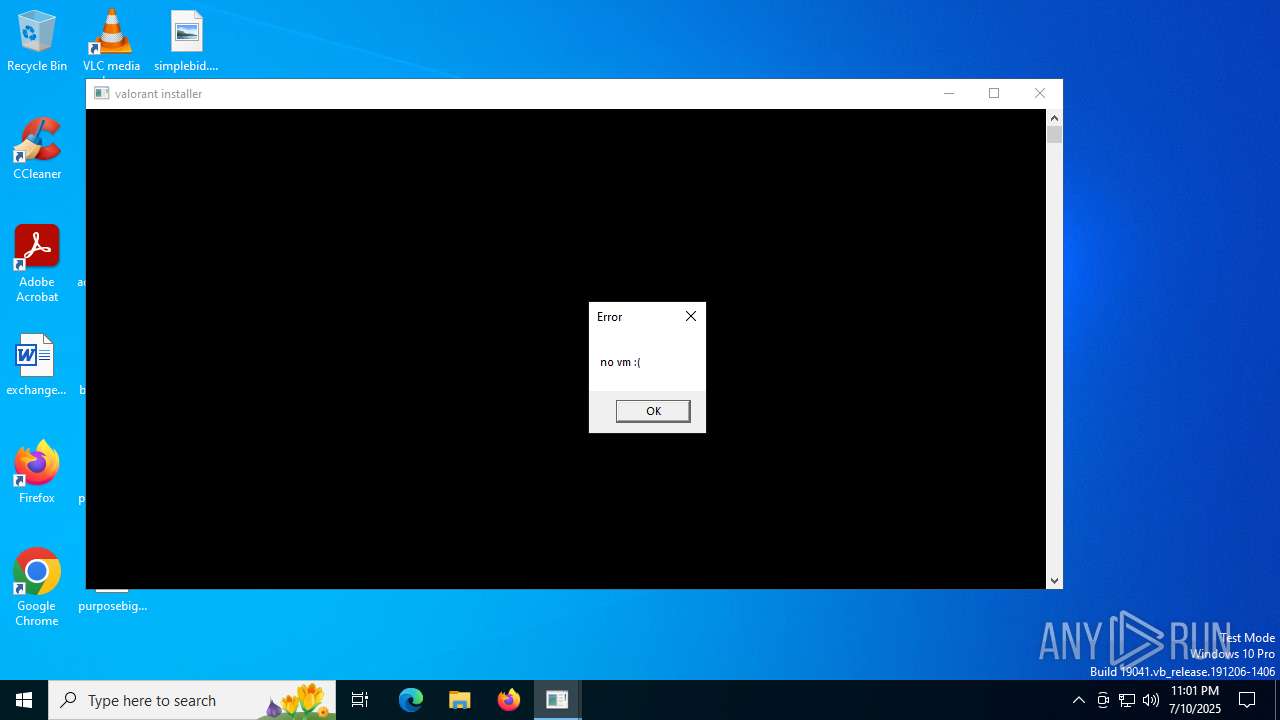Minimize the valorant installer window
1280x720 pixels.
pyautogui.click(x=949, y=93)
